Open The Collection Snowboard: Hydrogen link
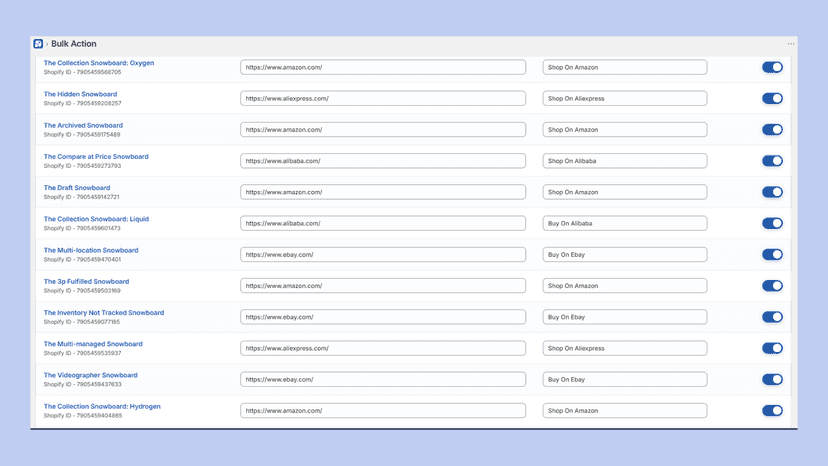 point(102,406)
